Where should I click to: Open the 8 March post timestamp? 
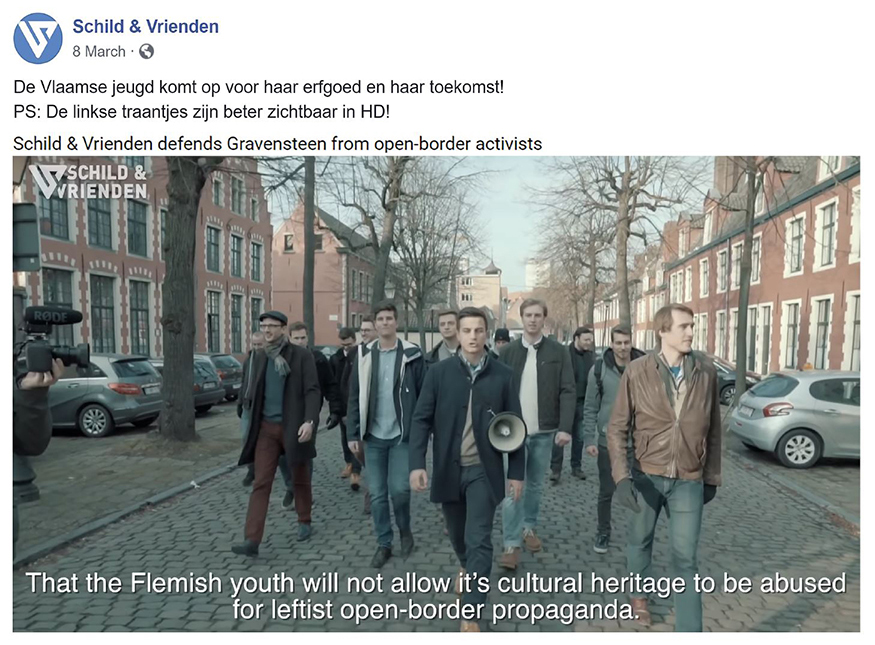(99, 51)
